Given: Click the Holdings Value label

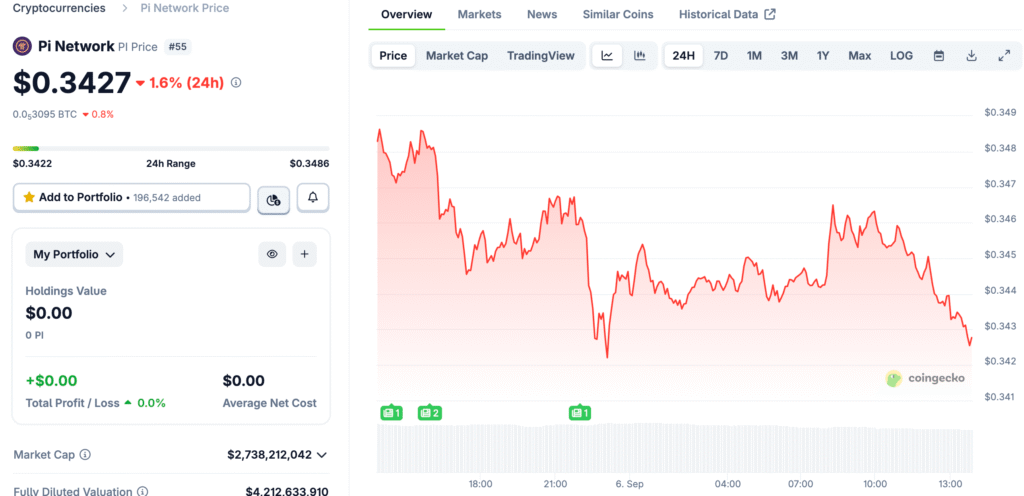Looking at the screenshot, I should [66, 291].
